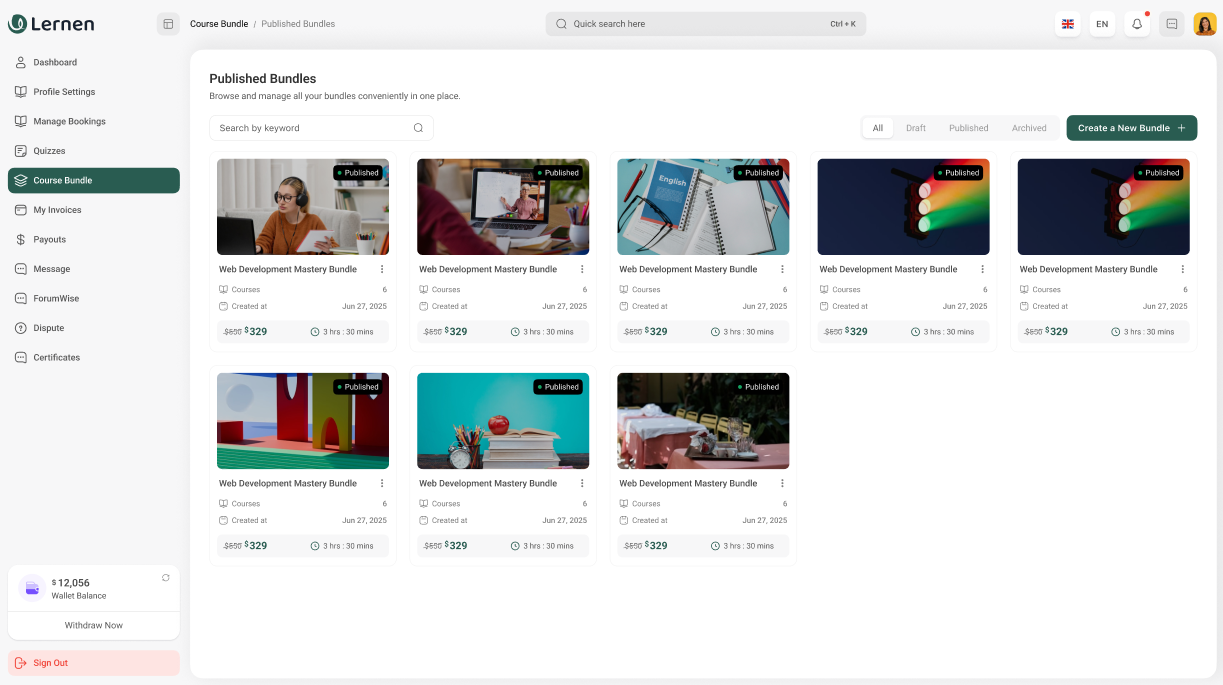Select the Published filter tab
This screenshot has height=685, width=1223.
tap(968, 128)
